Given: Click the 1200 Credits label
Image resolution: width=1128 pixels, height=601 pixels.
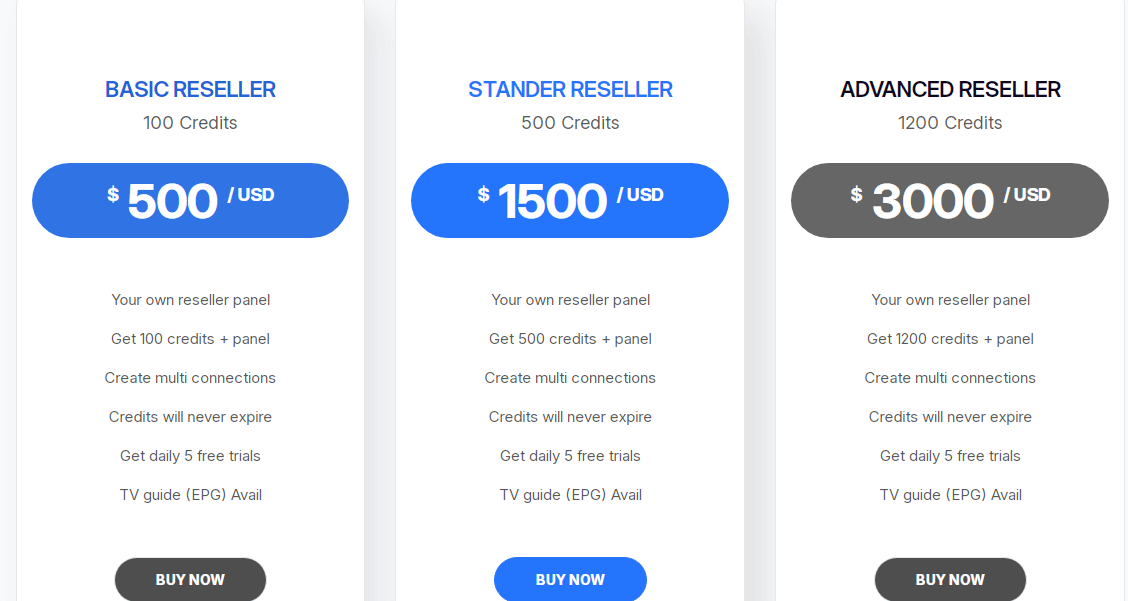Looking at the screenshot, I should click(950, 122).
